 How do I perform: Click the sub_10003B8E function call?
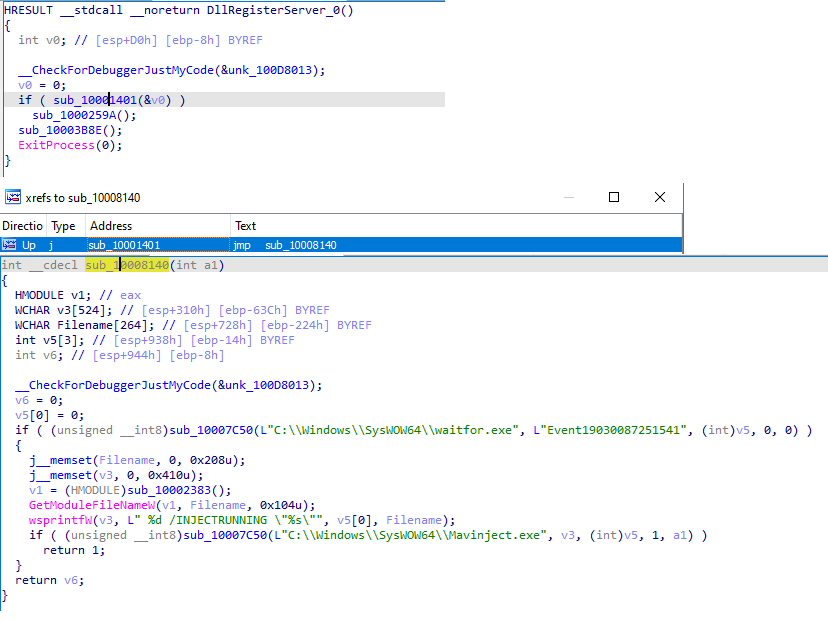(60, 130)
